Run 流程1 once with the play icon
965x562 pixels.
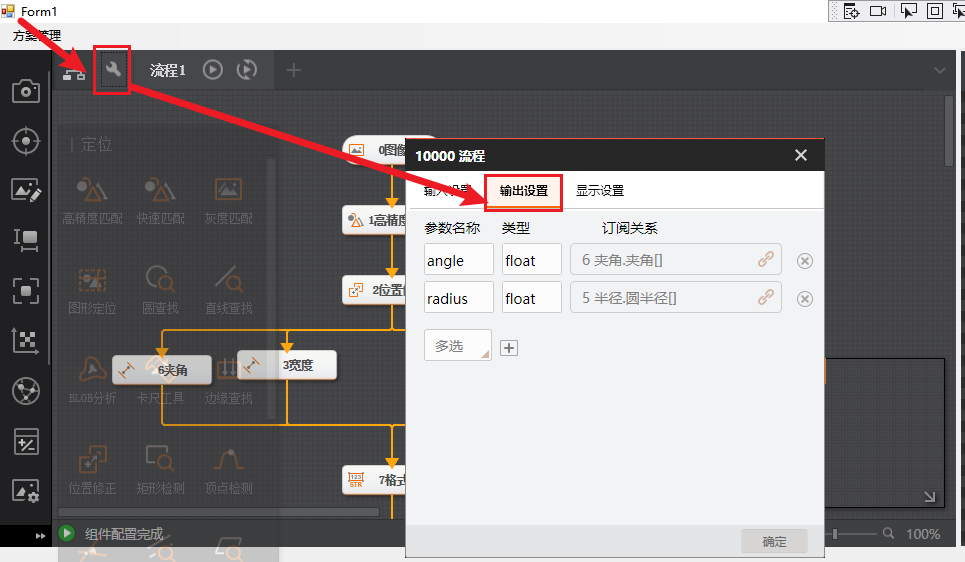(212, 70)
